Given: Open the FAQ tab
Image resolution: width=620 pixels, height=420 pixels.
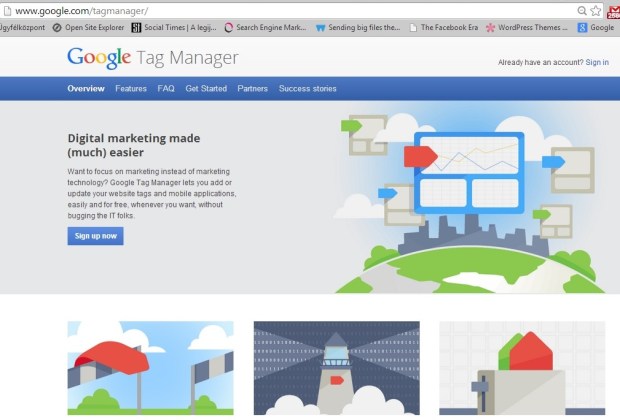Looking at the screenshot, I should (166, 89).
